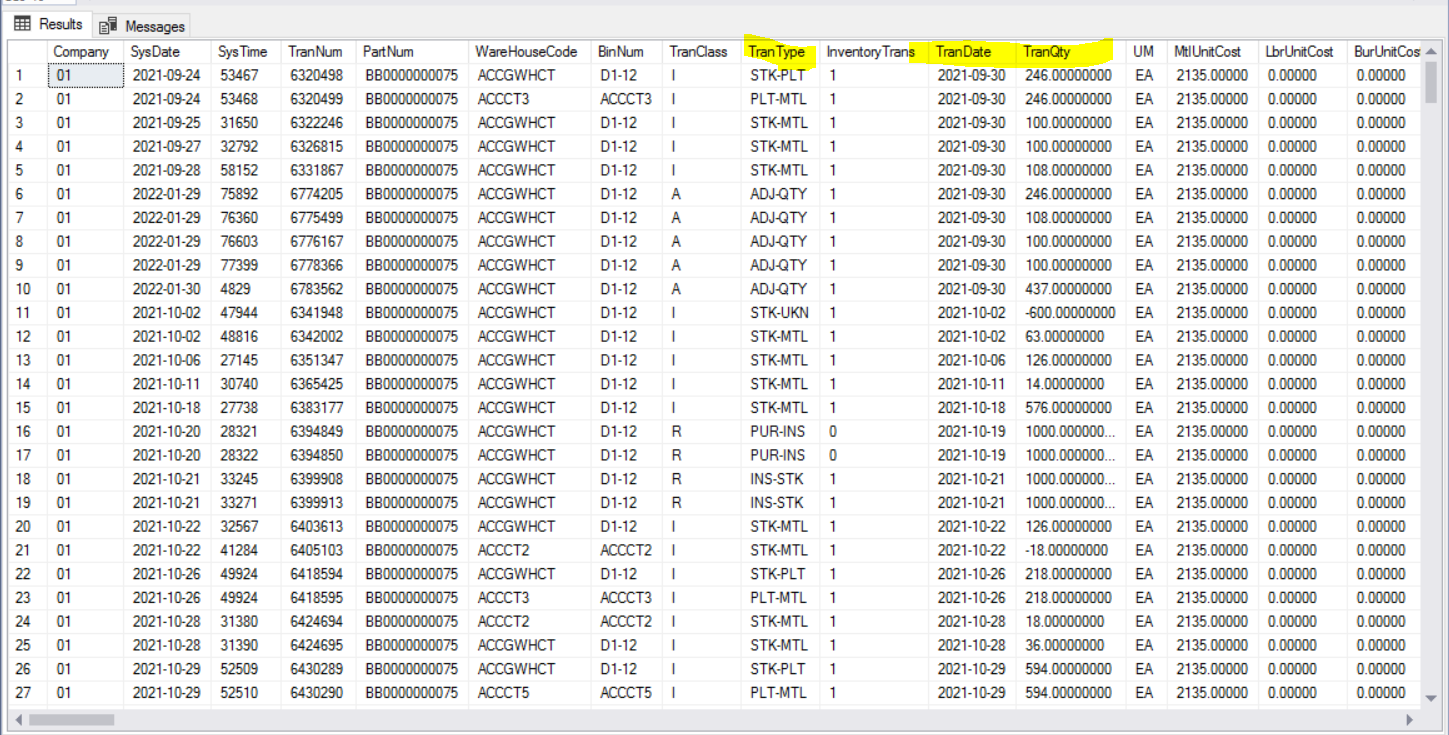
Task: Click the horizontal scrollbar left arrow
Action: (18, 719)
